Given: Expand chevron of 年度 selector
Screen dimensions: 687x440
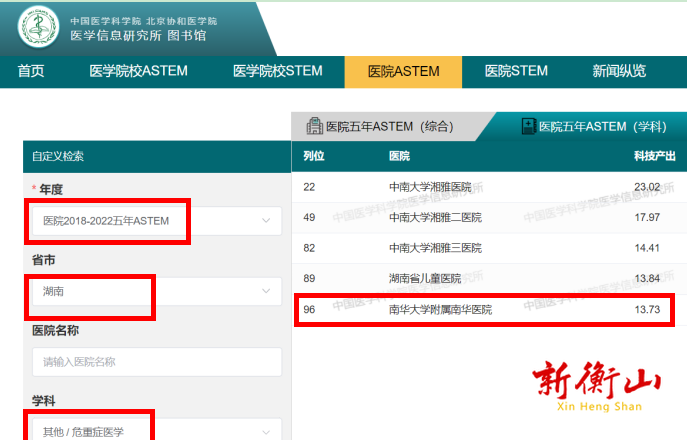Looking at the screenshot, I should [266, 220].
